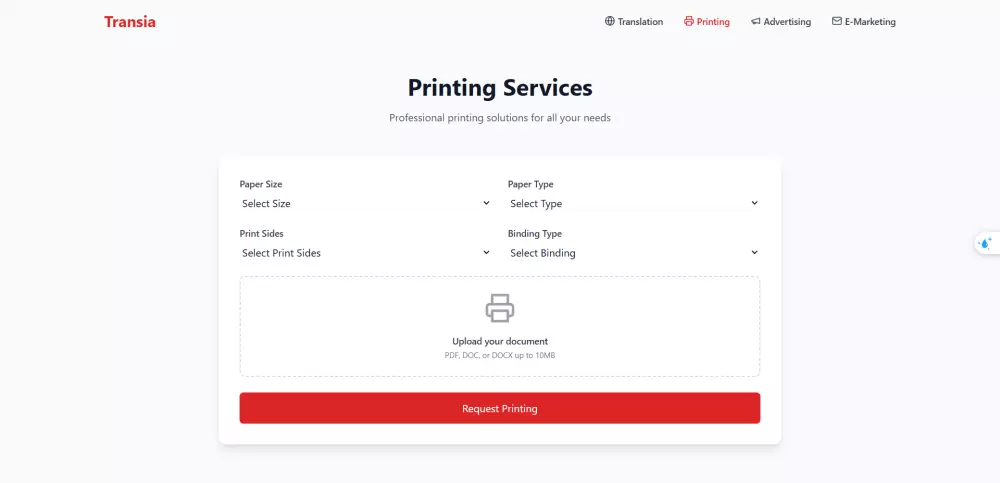Open the Print Sides dropdown
Image resolution: width=1000 pixels, height=483 pixels.
click(x=365, y=253)
